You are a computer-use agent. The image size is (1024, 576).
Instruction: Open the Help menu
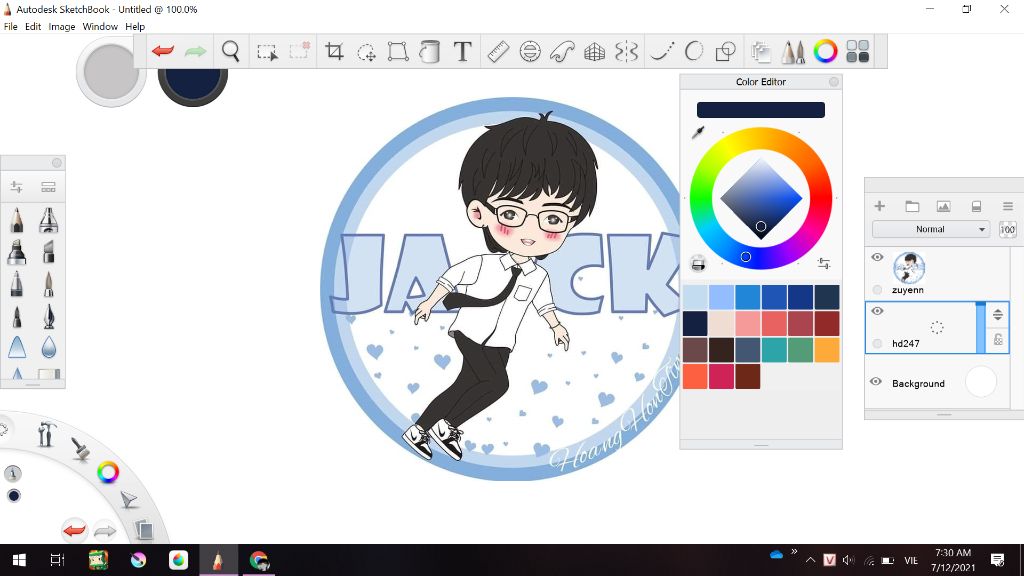[x=135, y=27]
